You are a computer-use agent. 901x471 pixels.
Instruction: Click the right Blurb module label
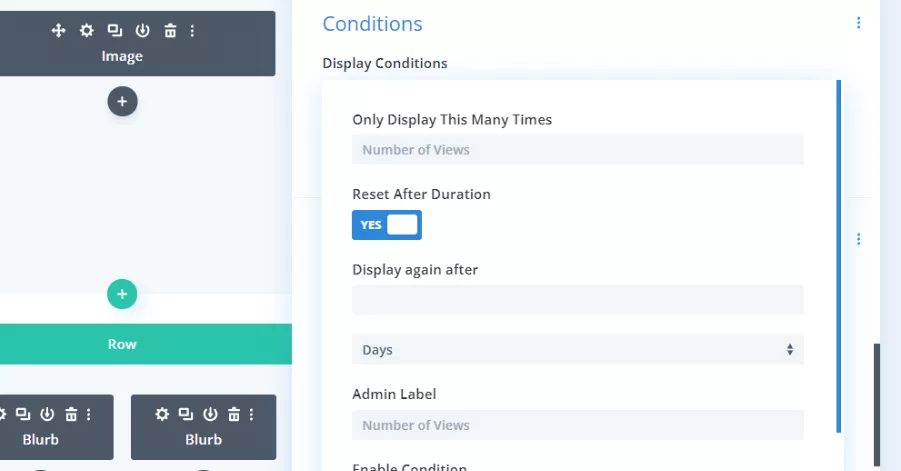click(x=203, y=439)
